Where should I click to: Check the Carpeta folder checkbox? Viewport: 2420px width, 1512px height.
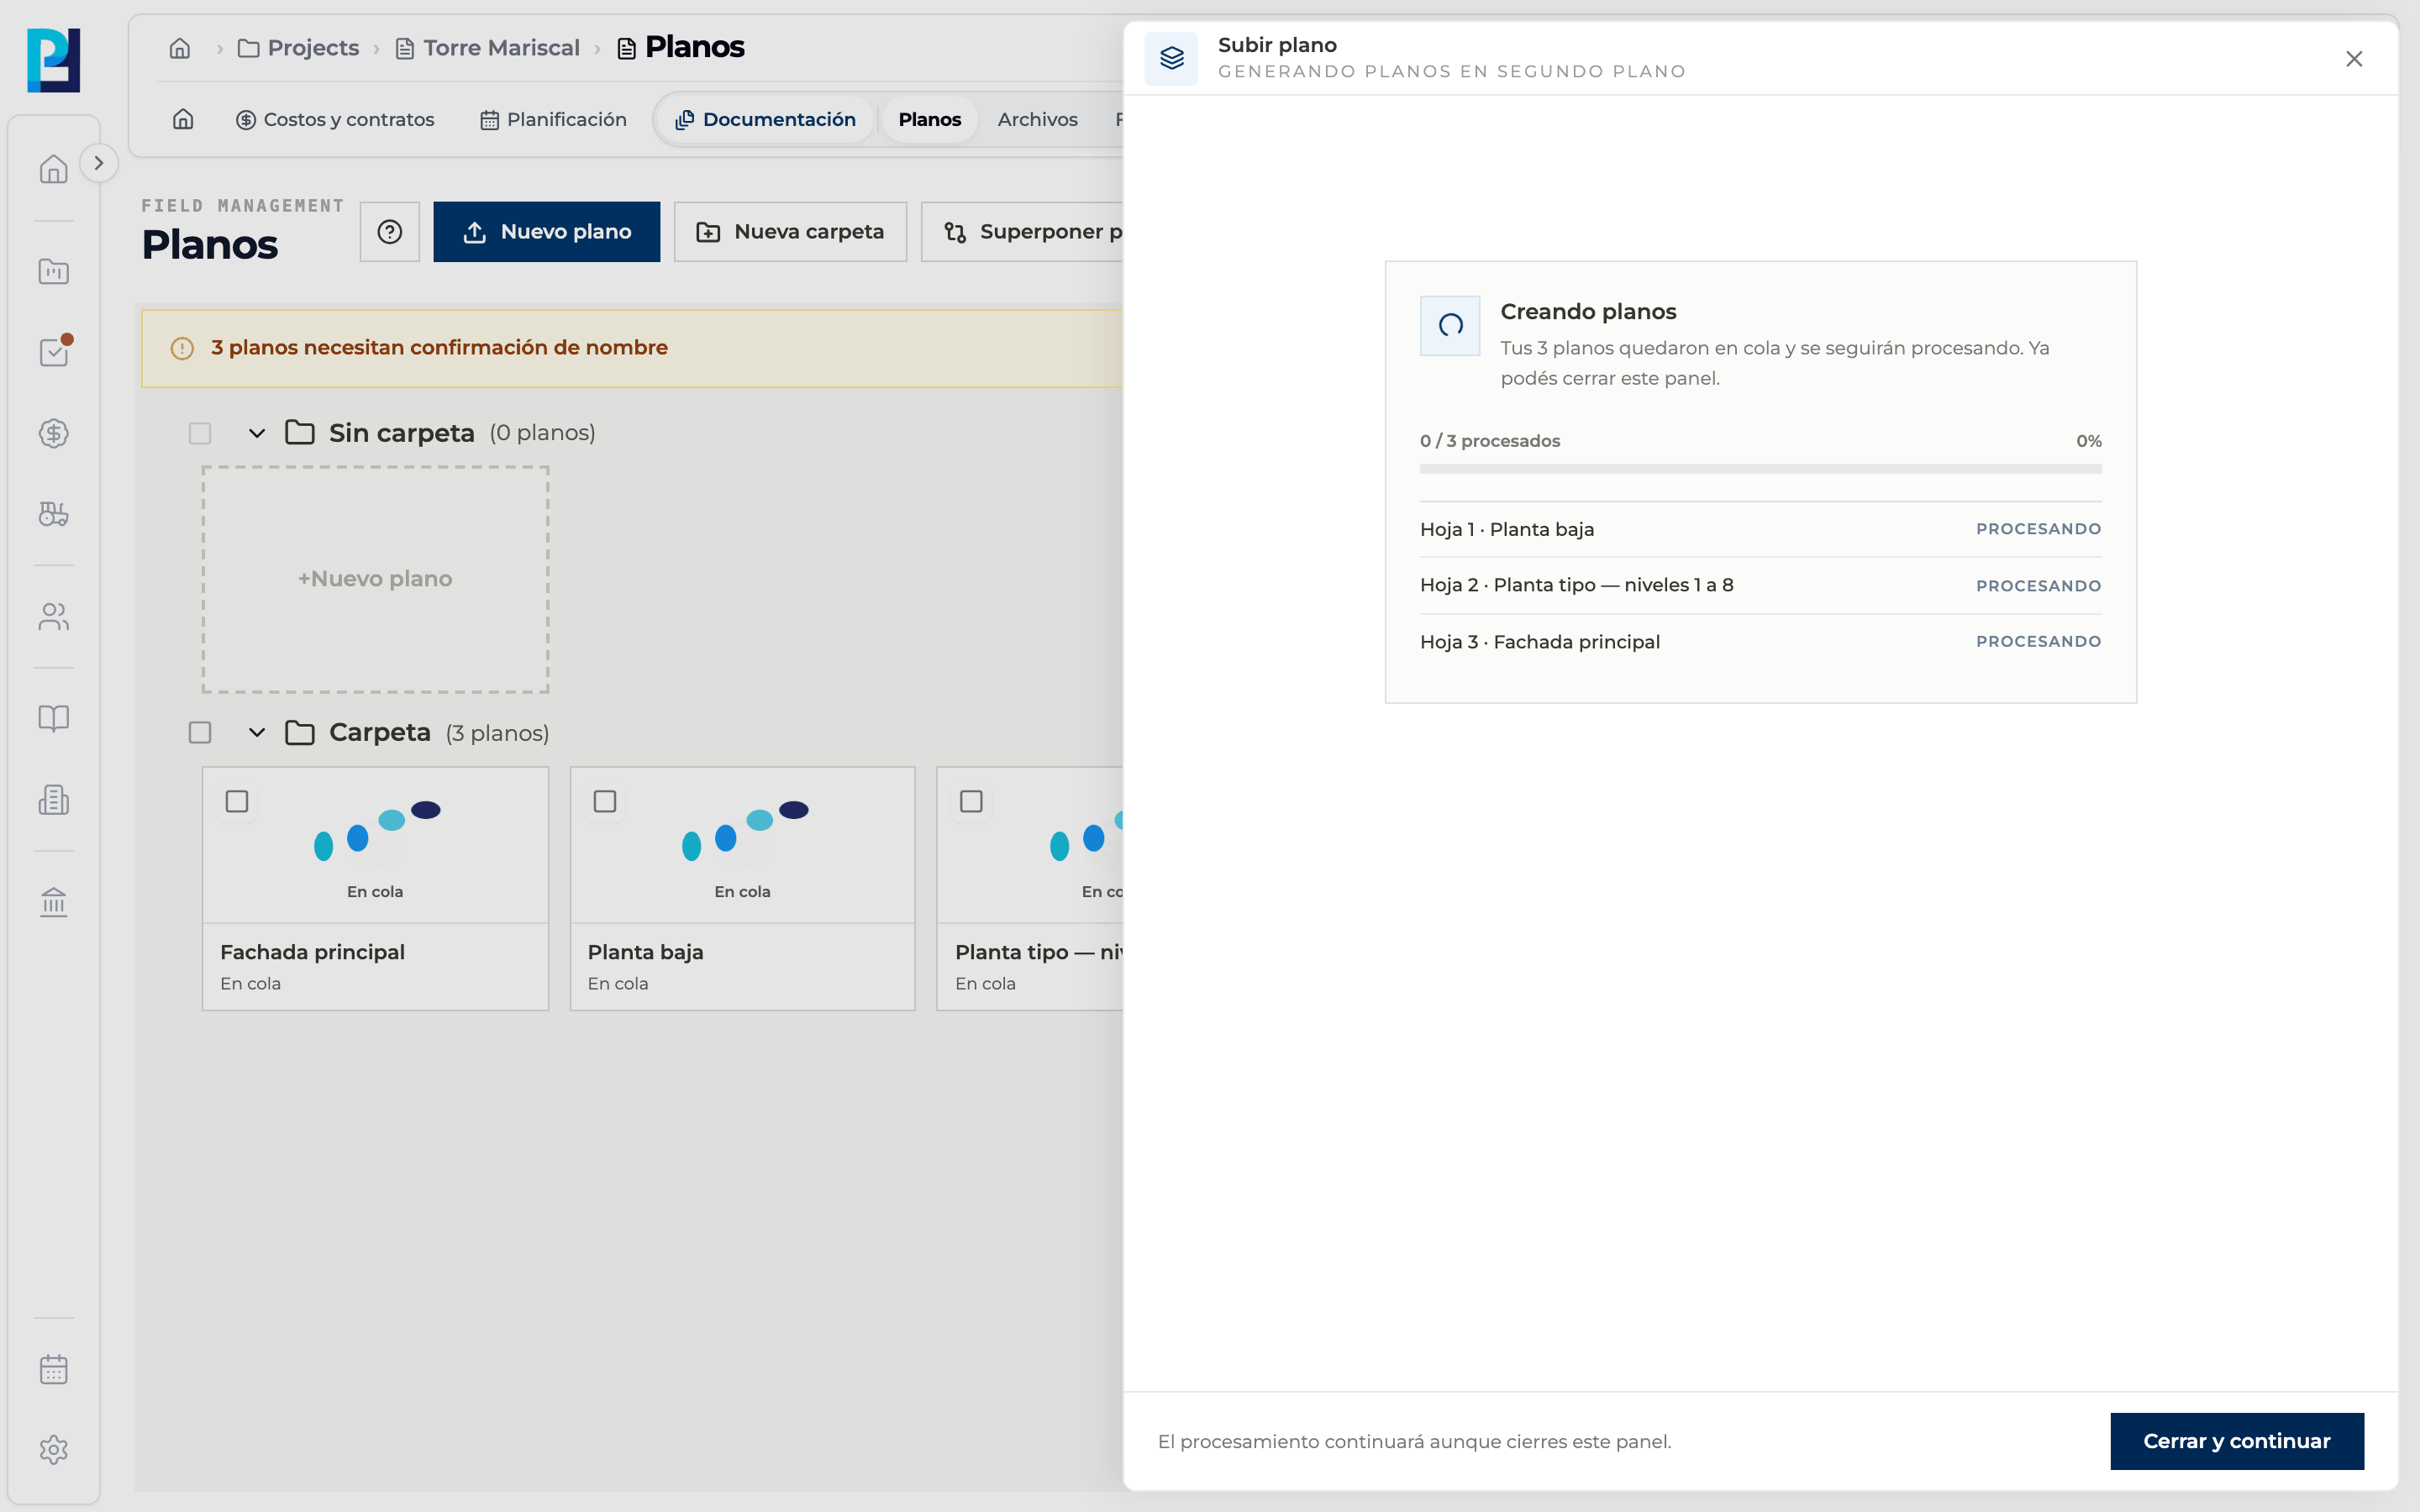200,733
